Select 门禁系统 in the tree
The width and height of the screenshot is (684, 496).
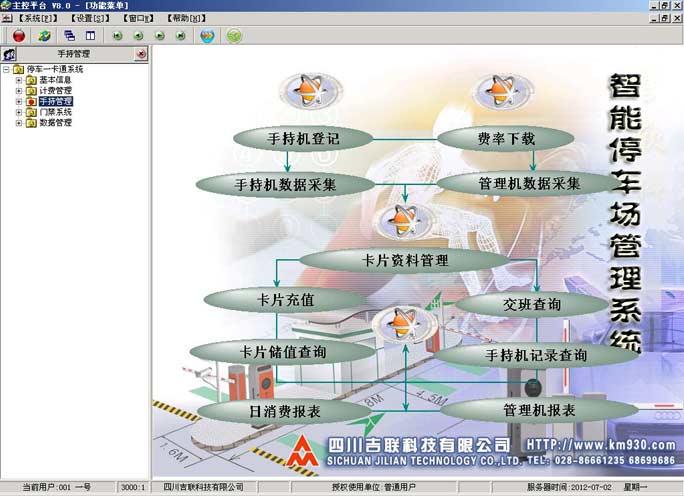click(55, 112)
